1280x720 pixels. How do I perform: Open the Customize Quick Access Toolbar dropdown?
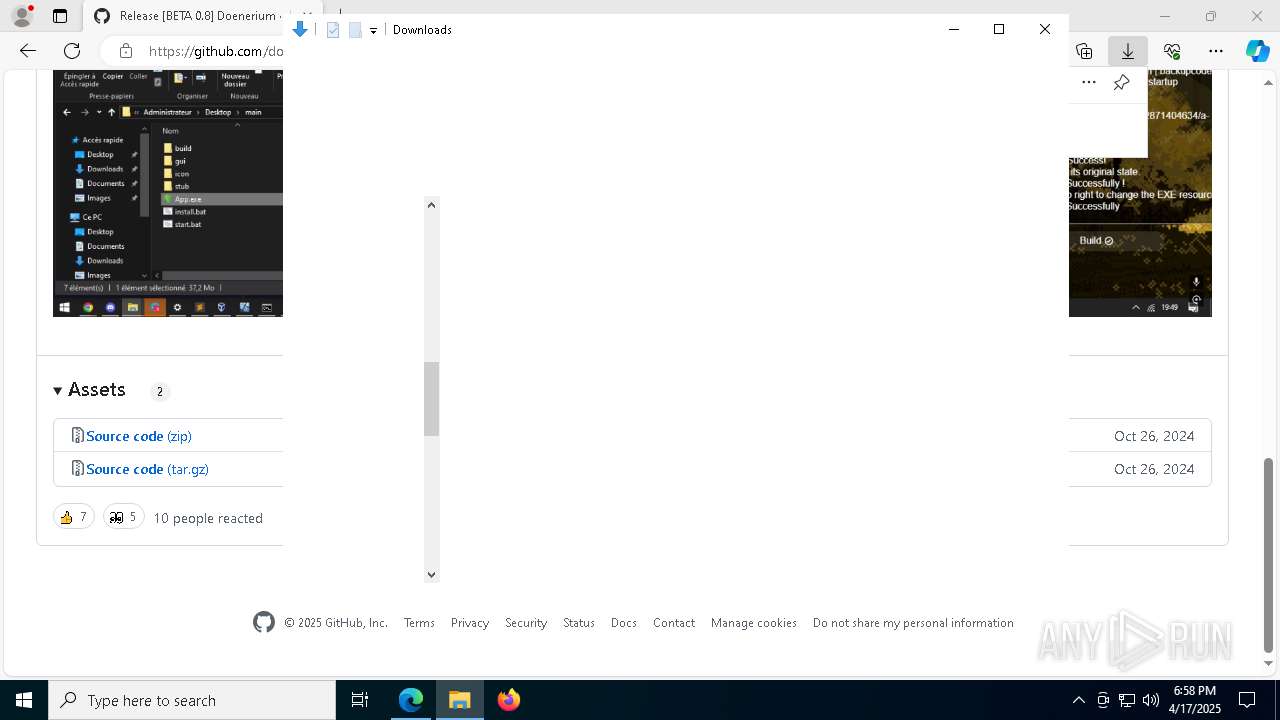coord(373,31)
